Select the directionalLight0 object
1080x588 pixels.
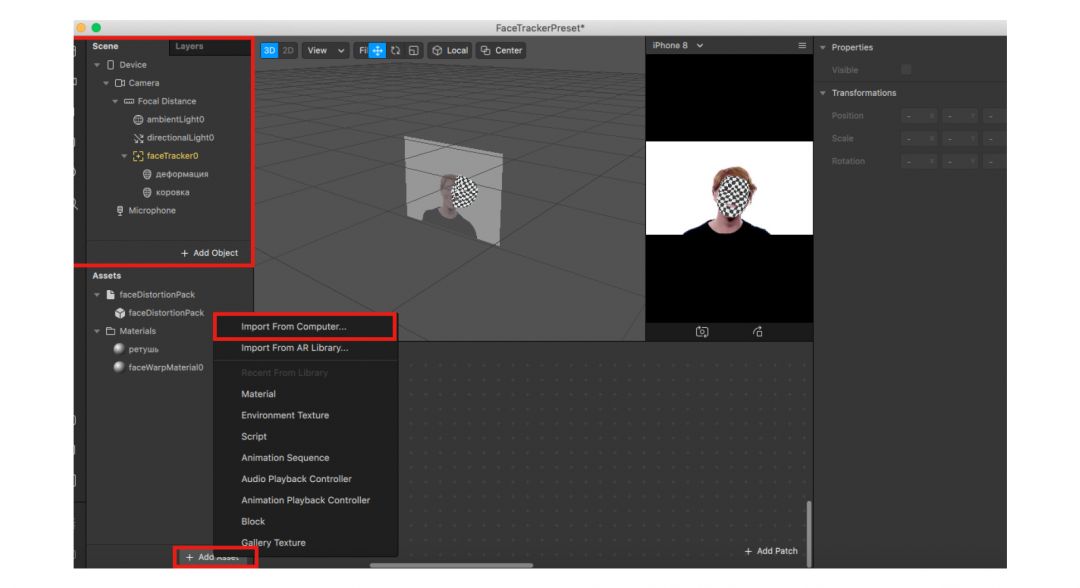pos(179,138)
